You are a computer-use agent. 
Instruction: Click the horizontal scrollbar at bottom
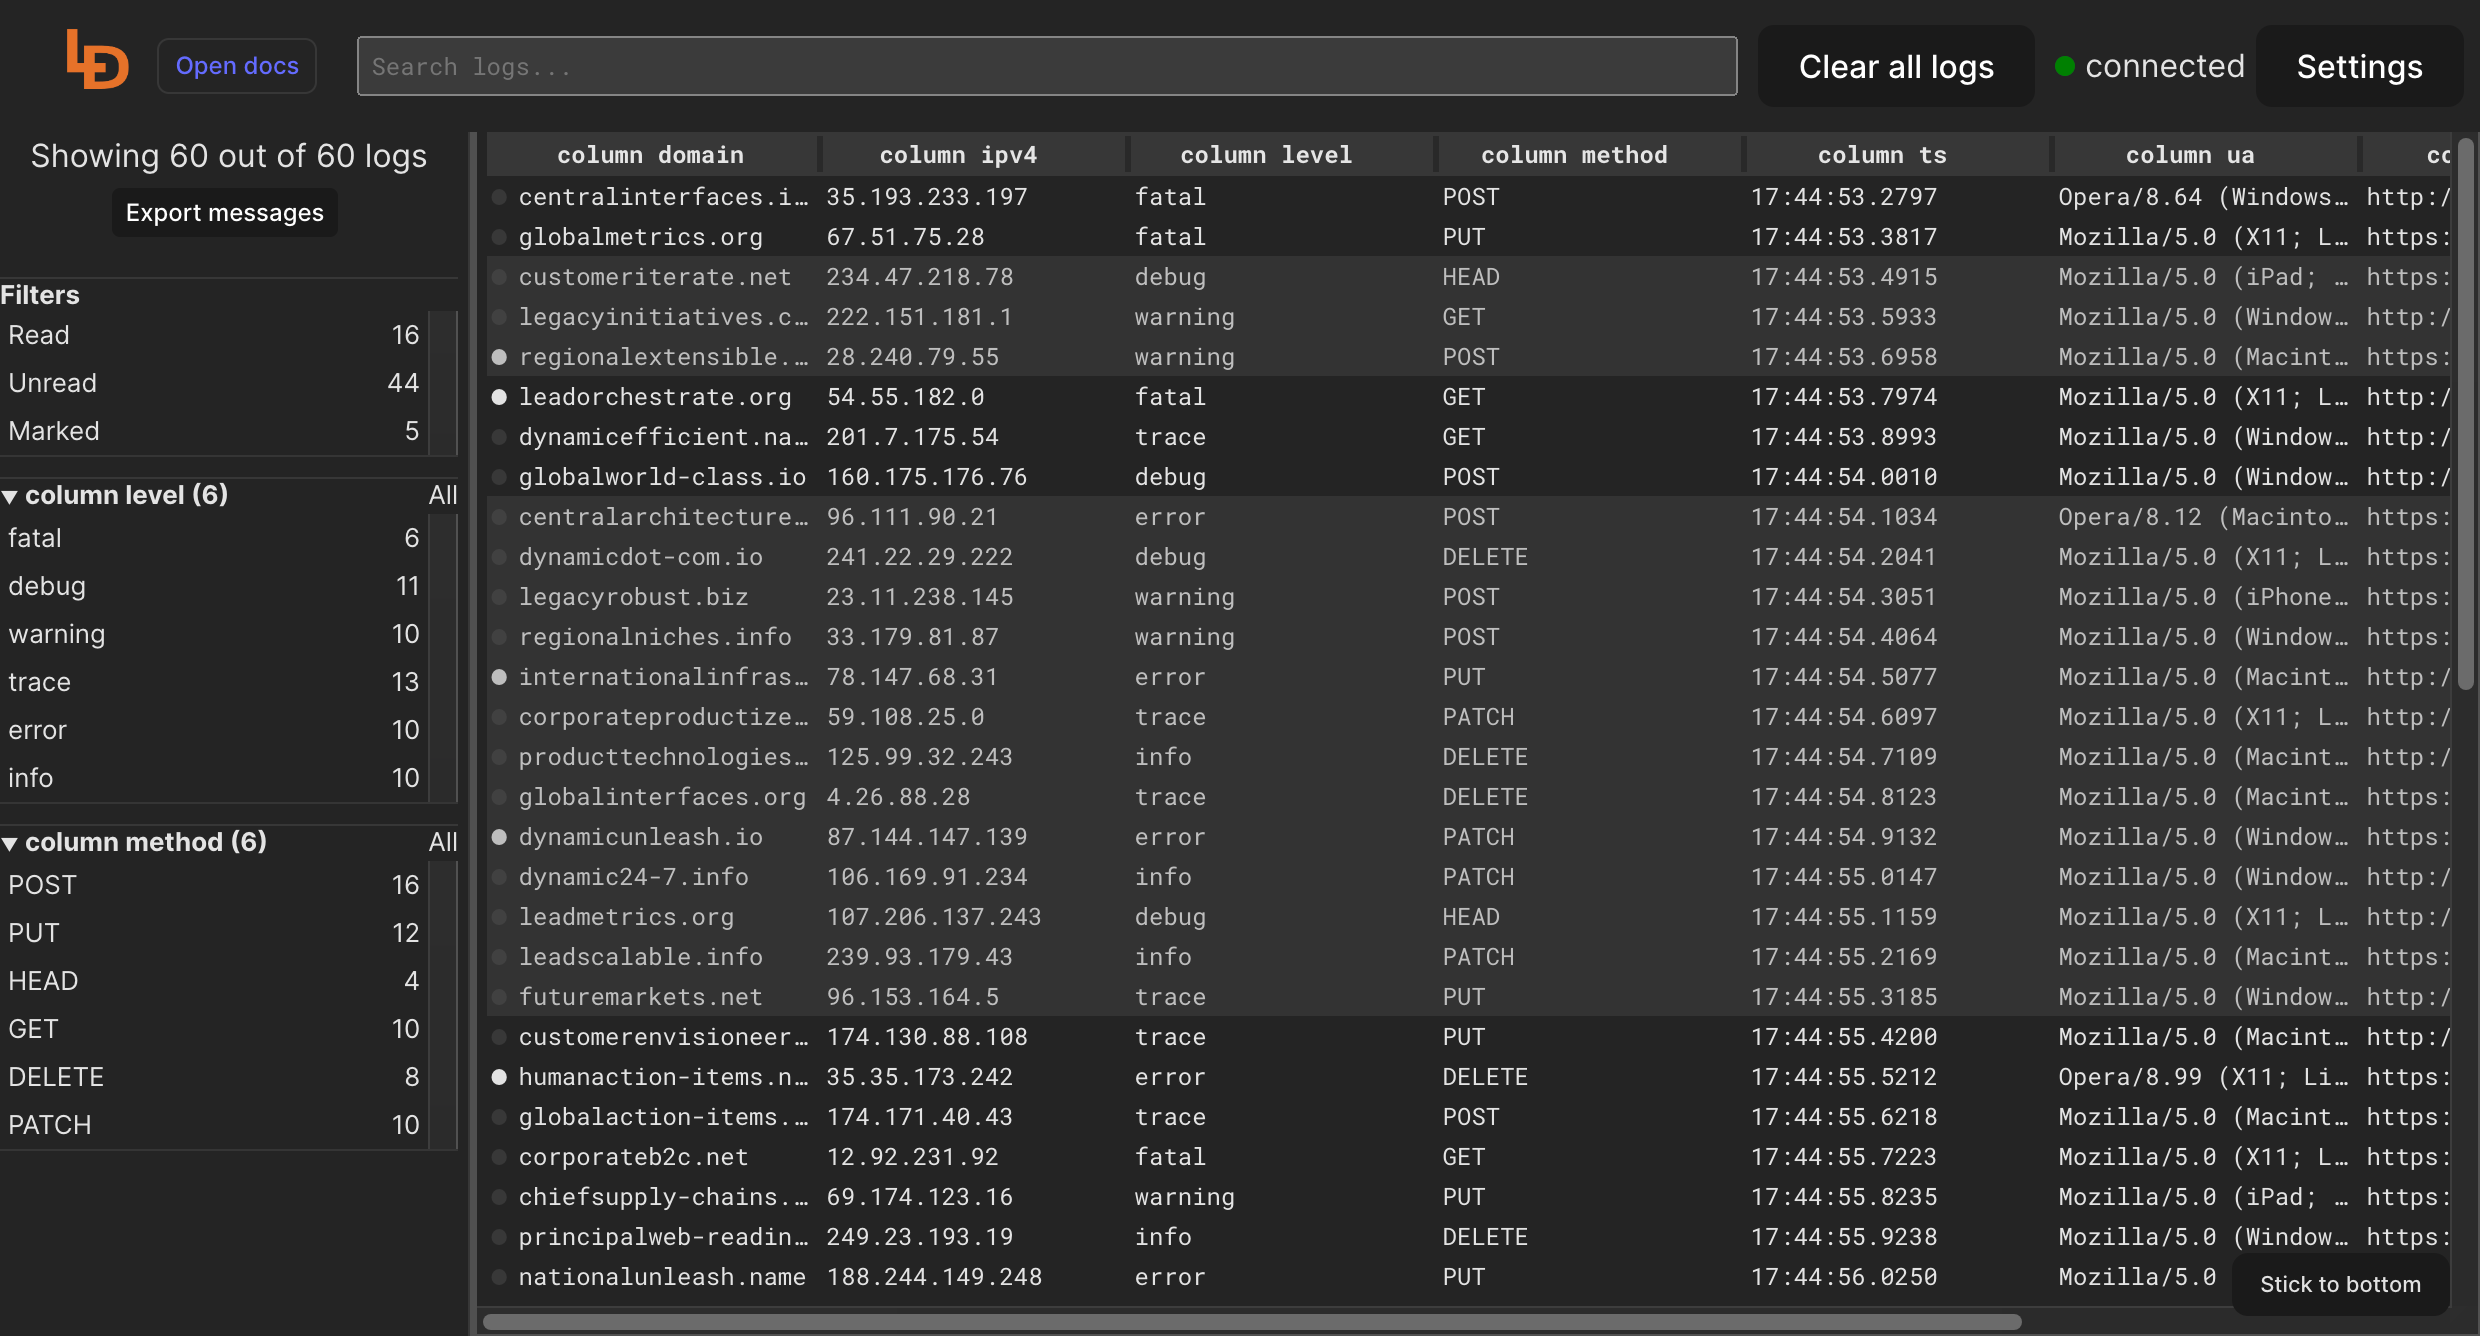point(1250,1322)
